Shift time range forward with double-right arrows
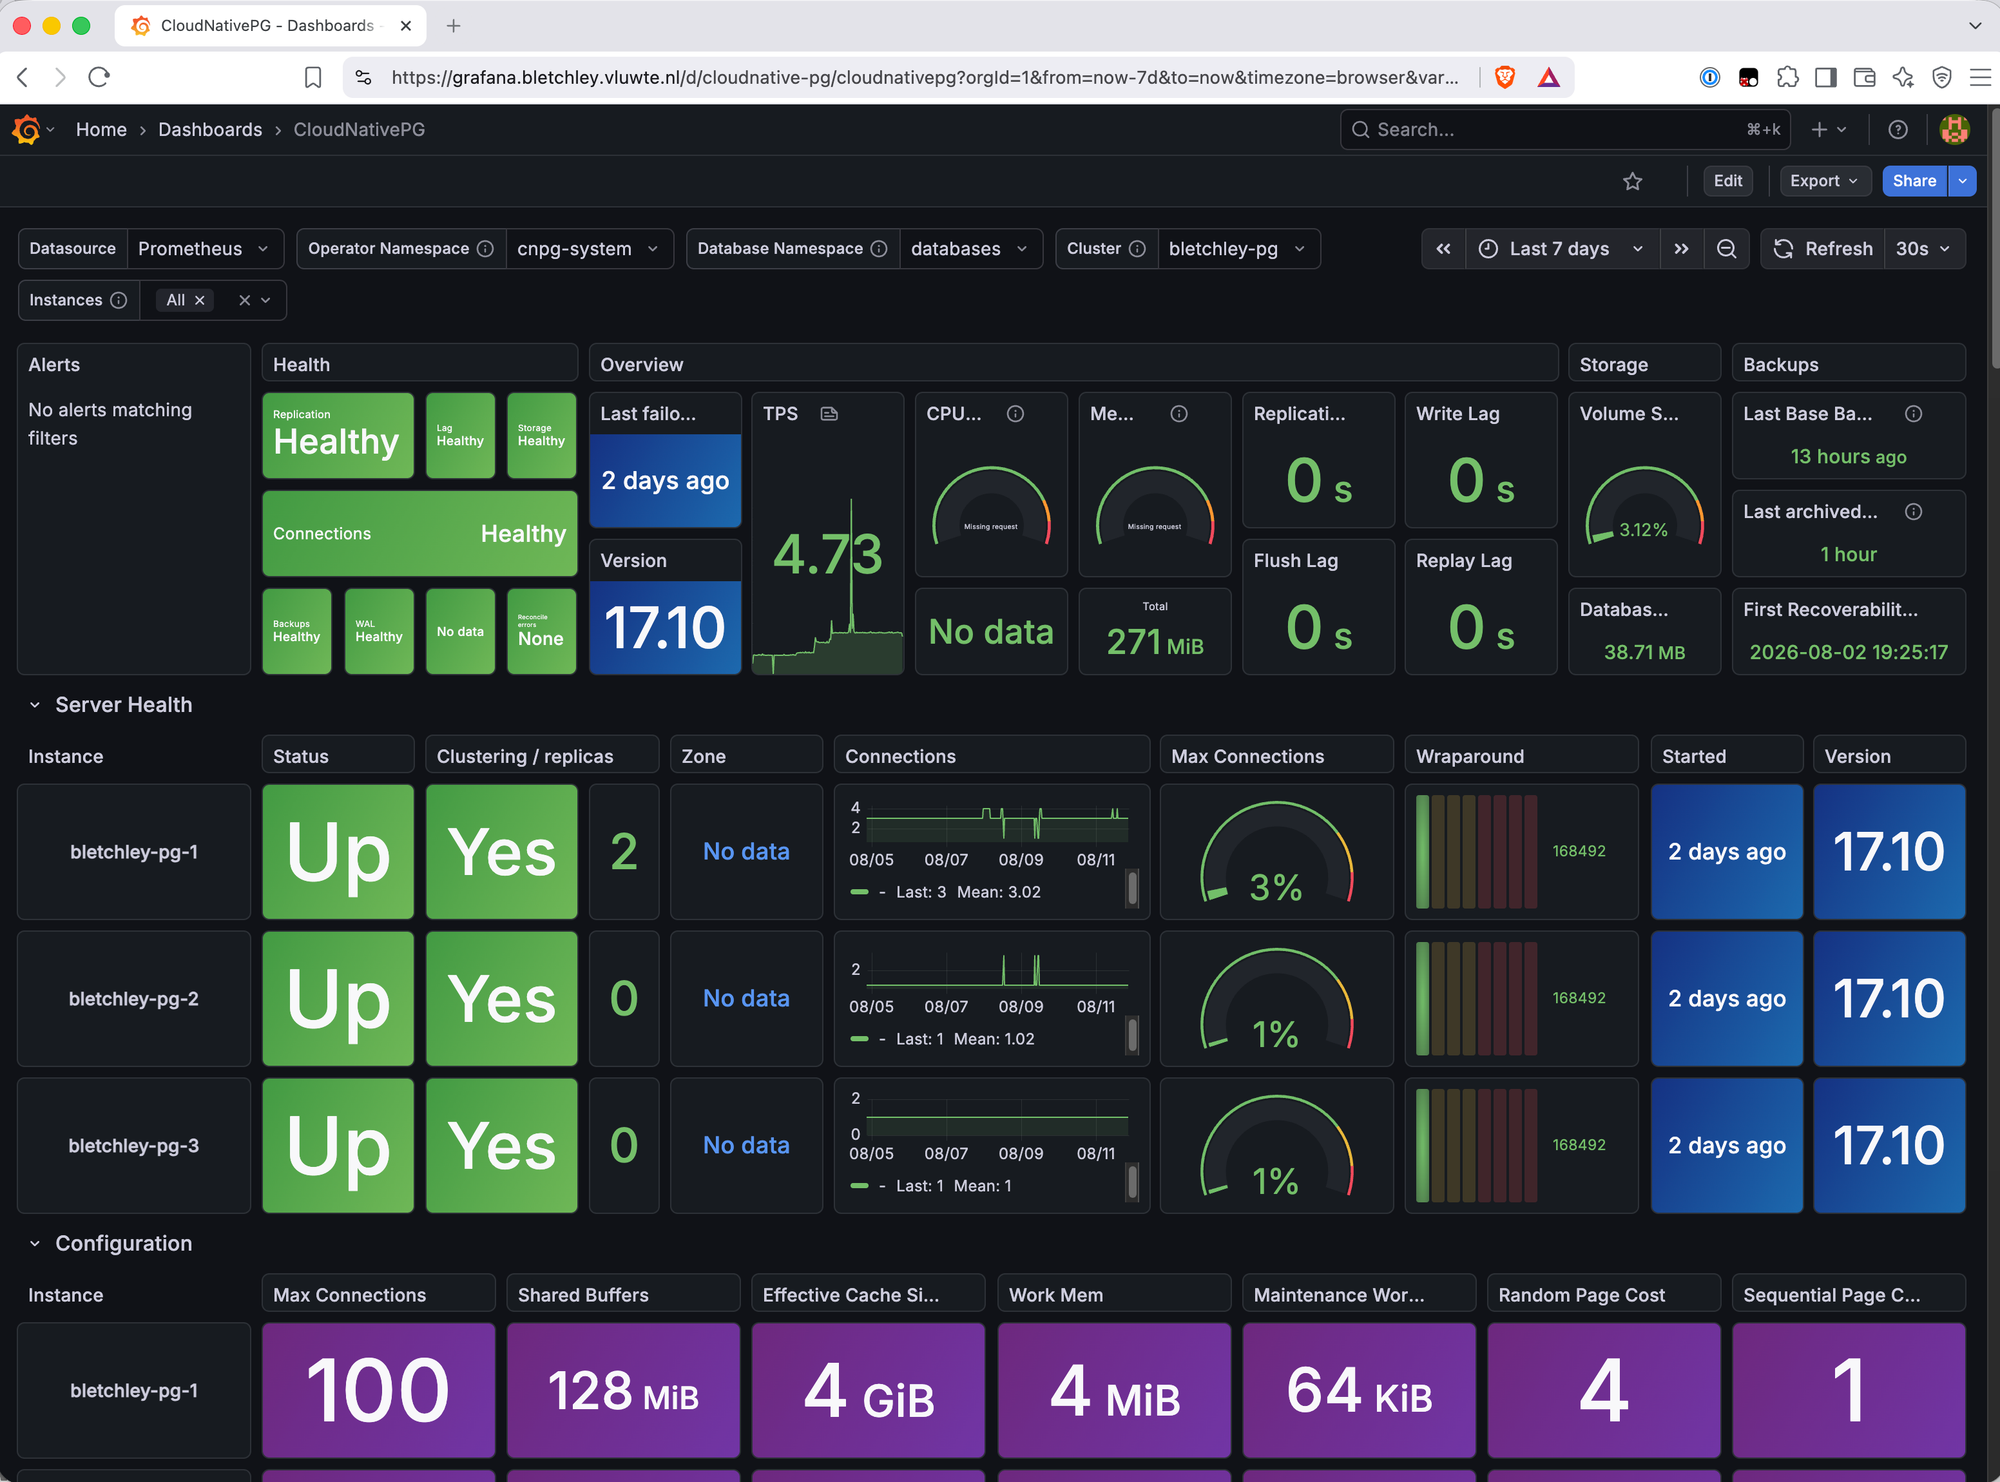The image size is (2000, 1482). [1682, 249]
